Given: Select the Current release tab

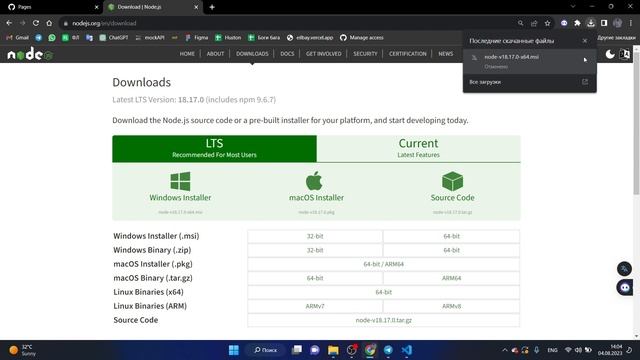Looking at the screenshot, I should pos(418,149).
